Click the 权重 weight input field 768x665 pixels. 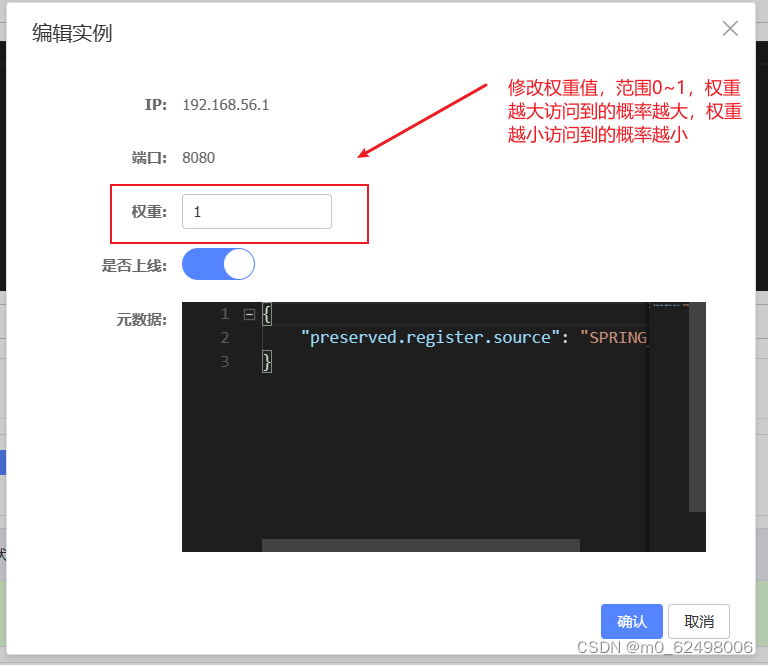(x=257, y=212)
